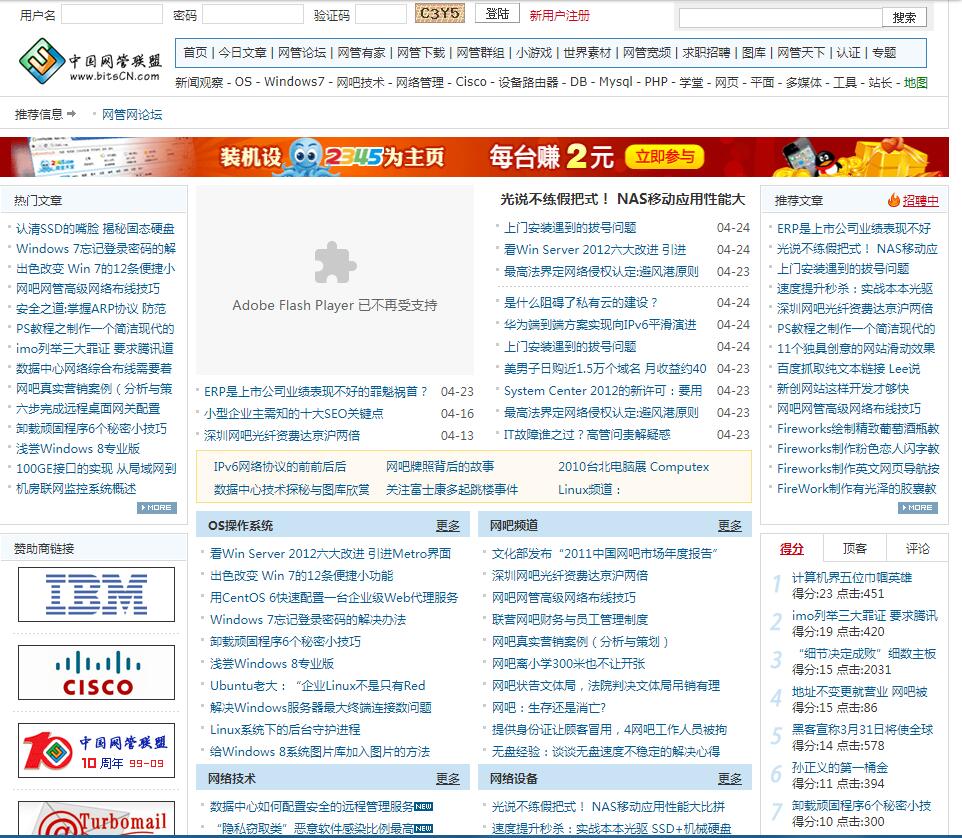Click the MORE icon under 热门文章

pyautogui.click(x=157, y=508)
